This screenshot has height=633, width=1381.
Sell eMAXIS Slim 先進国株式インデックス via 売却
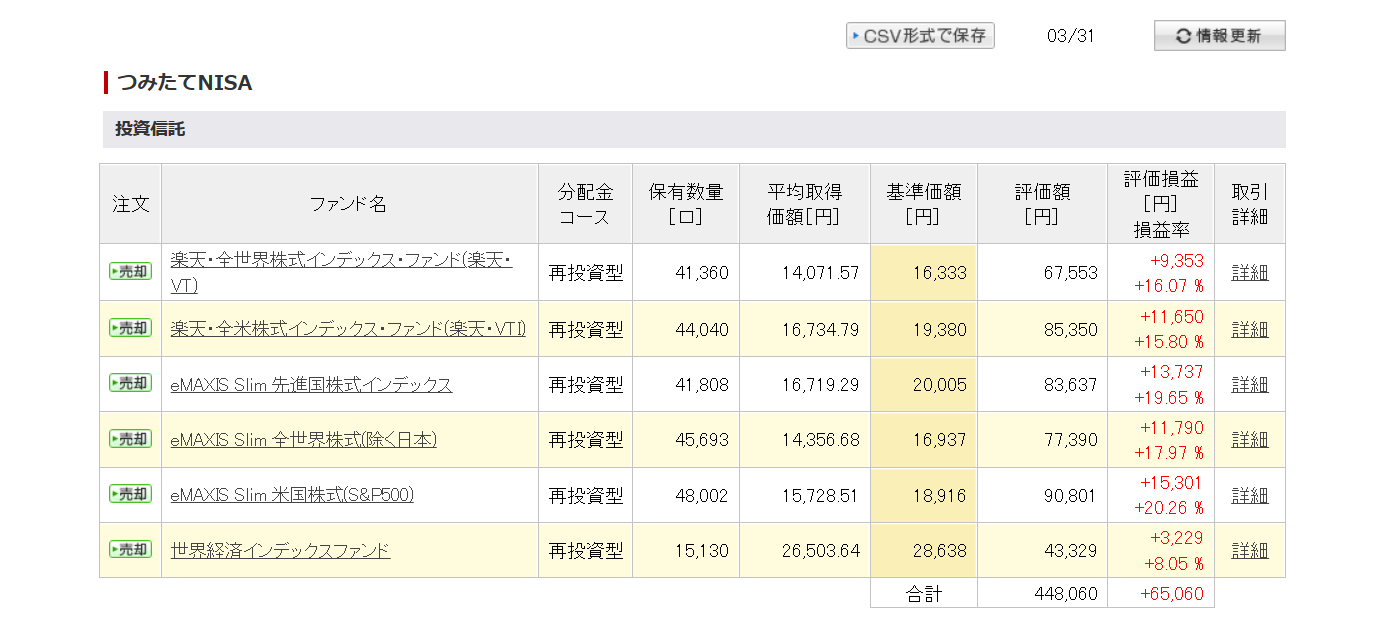130,382
